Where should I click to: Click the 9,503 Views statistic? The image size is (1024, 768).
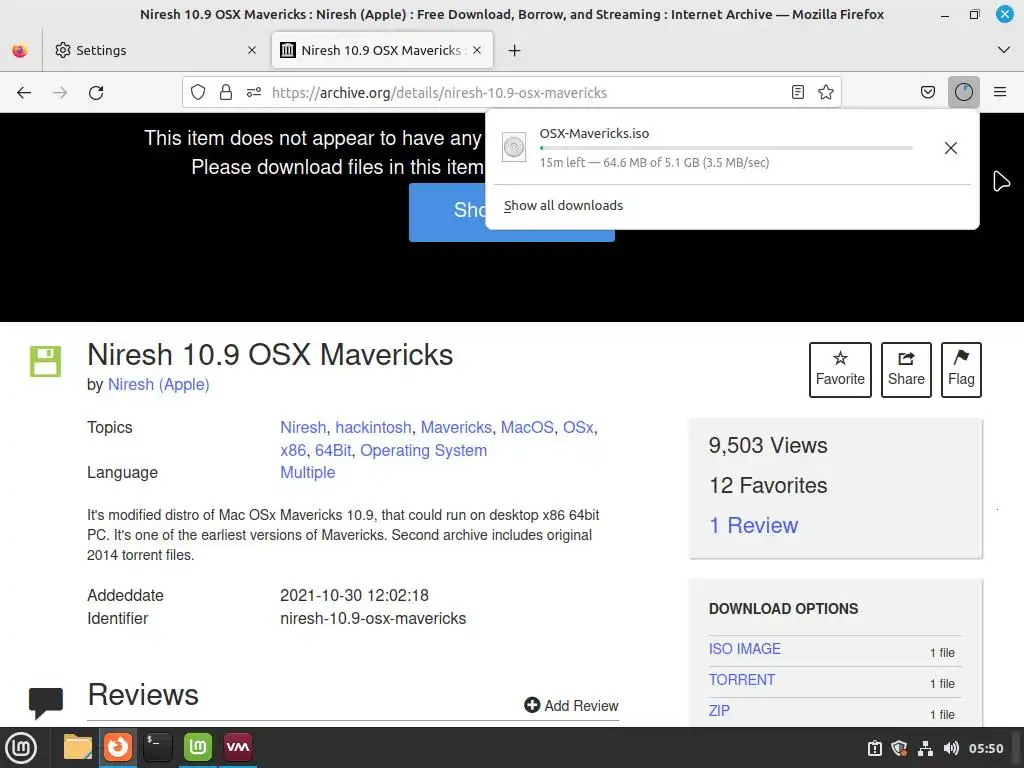(768, 445)
